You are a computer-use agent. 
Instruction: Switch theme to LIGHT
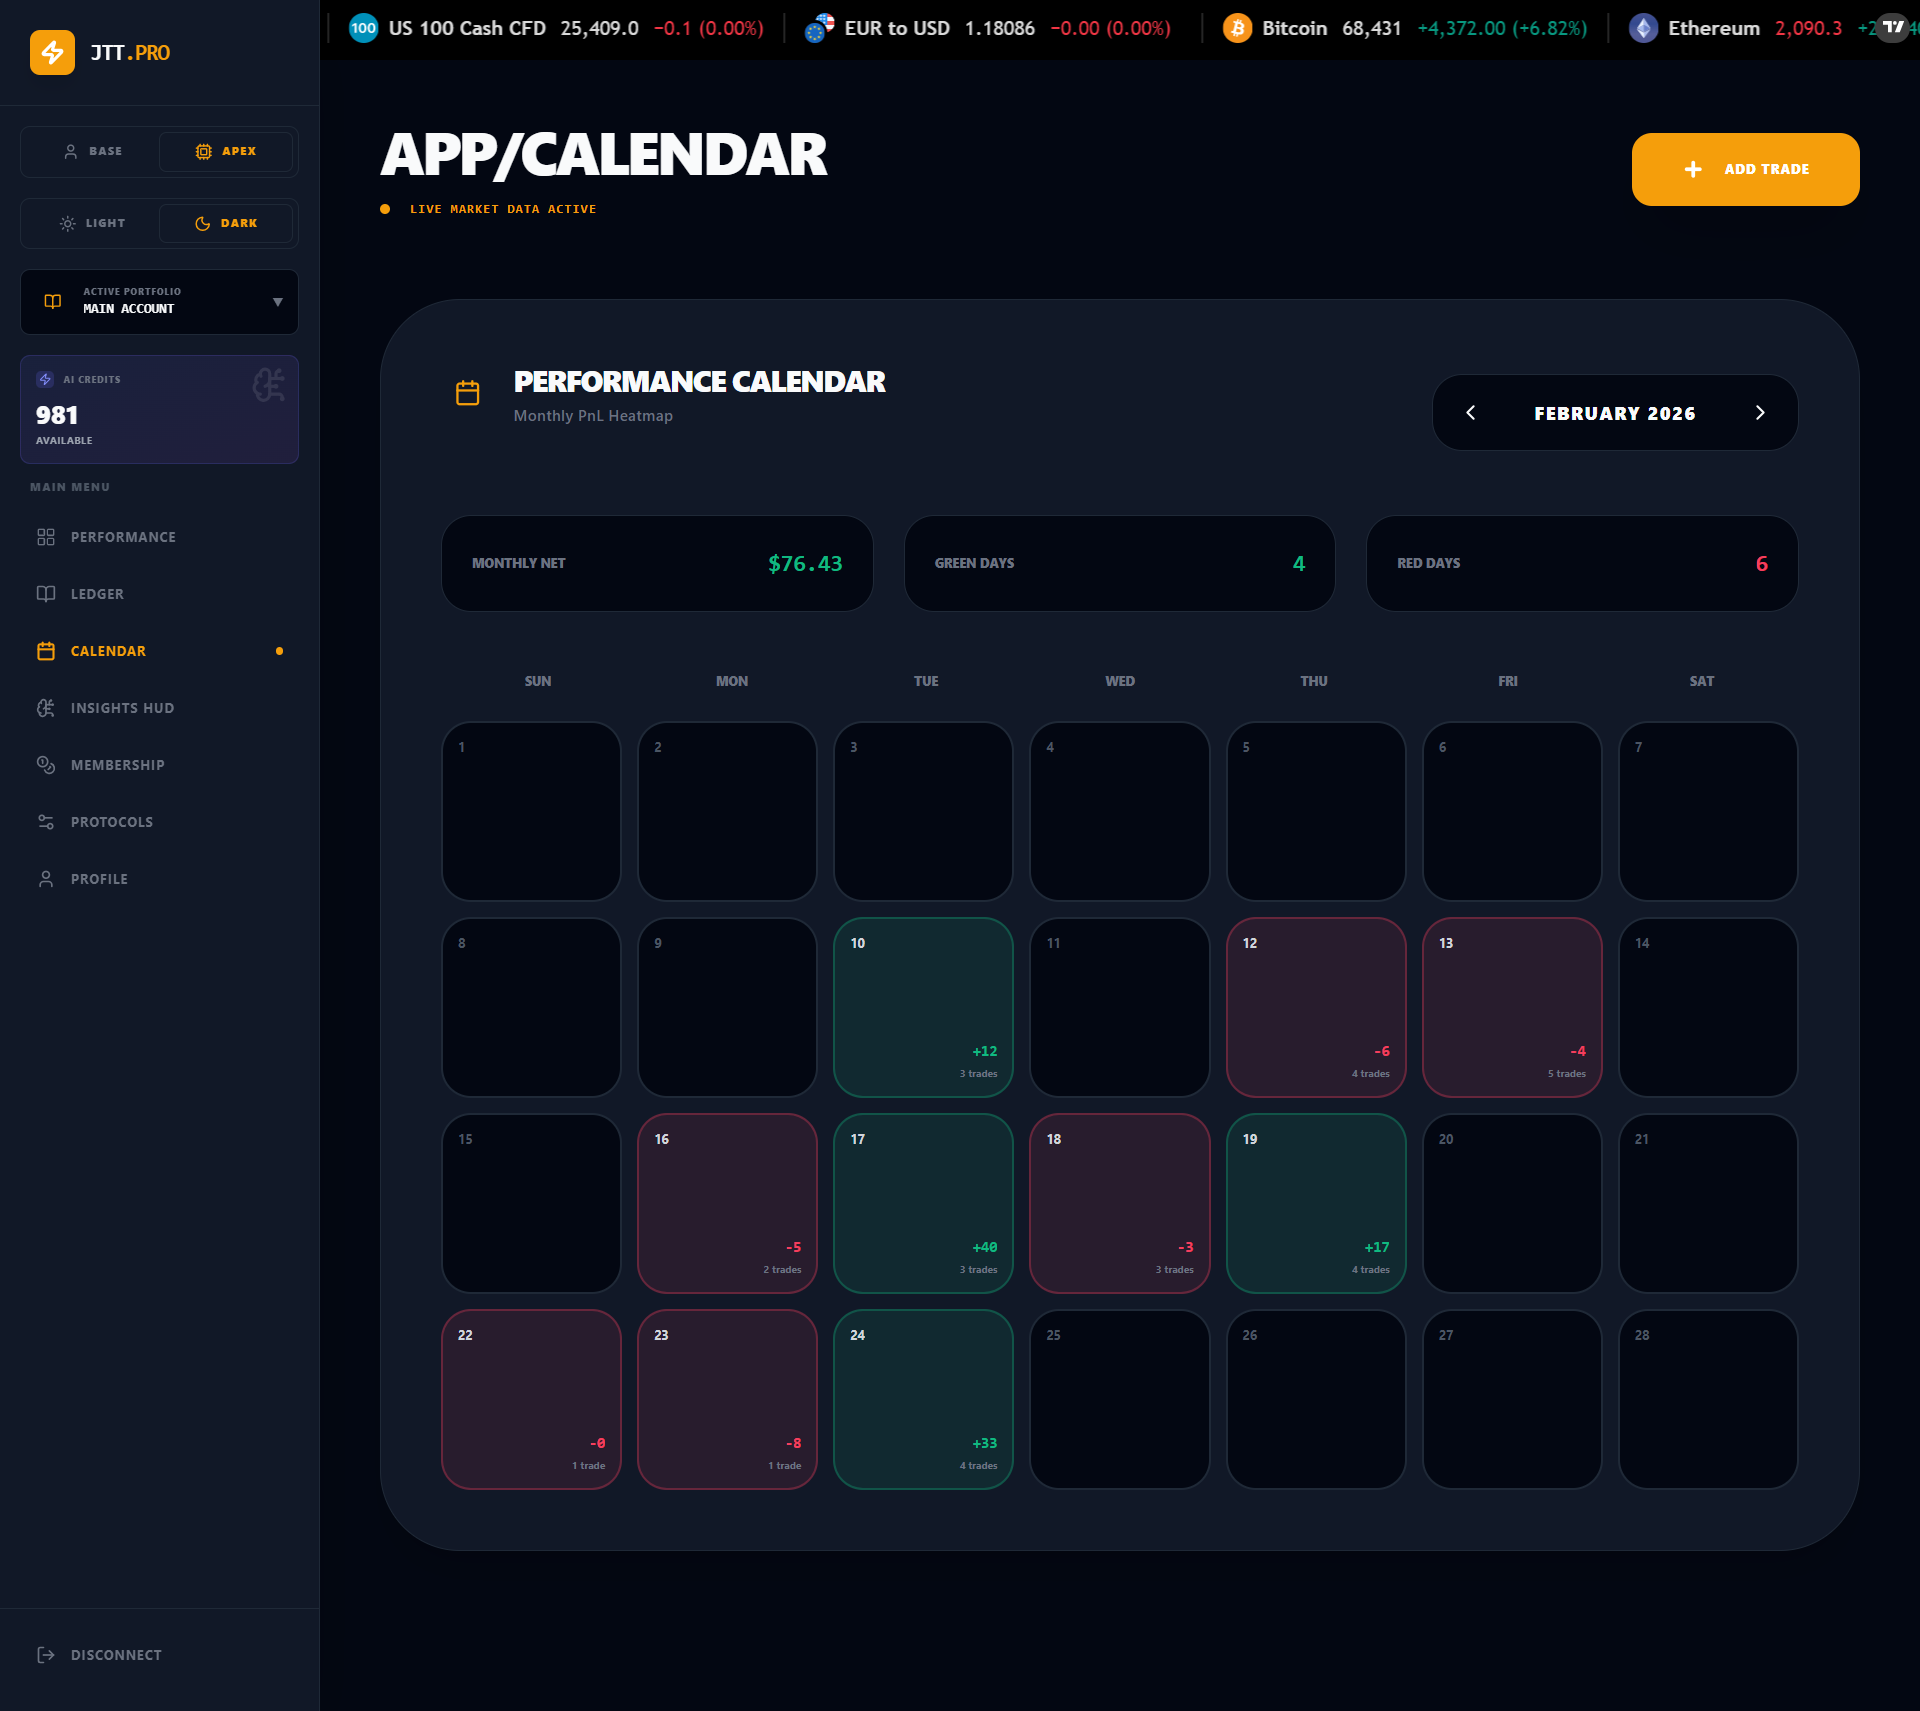click(92, 223)
